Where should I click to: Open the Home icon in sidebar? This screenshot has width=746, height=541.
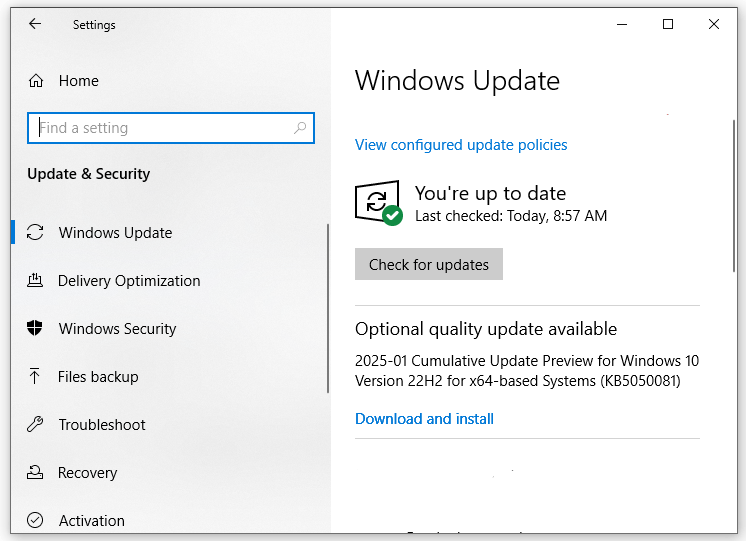[x=36, y=81]
